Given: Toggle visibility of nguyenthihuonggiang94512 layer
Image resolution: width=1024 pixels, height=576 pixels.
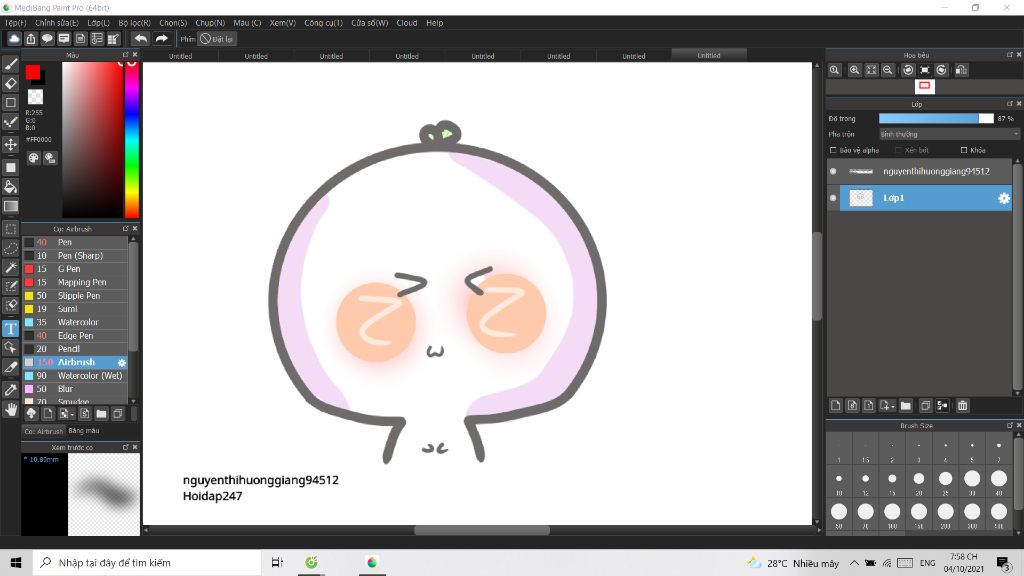Looking at the screenshot, I should click(833, 171).
